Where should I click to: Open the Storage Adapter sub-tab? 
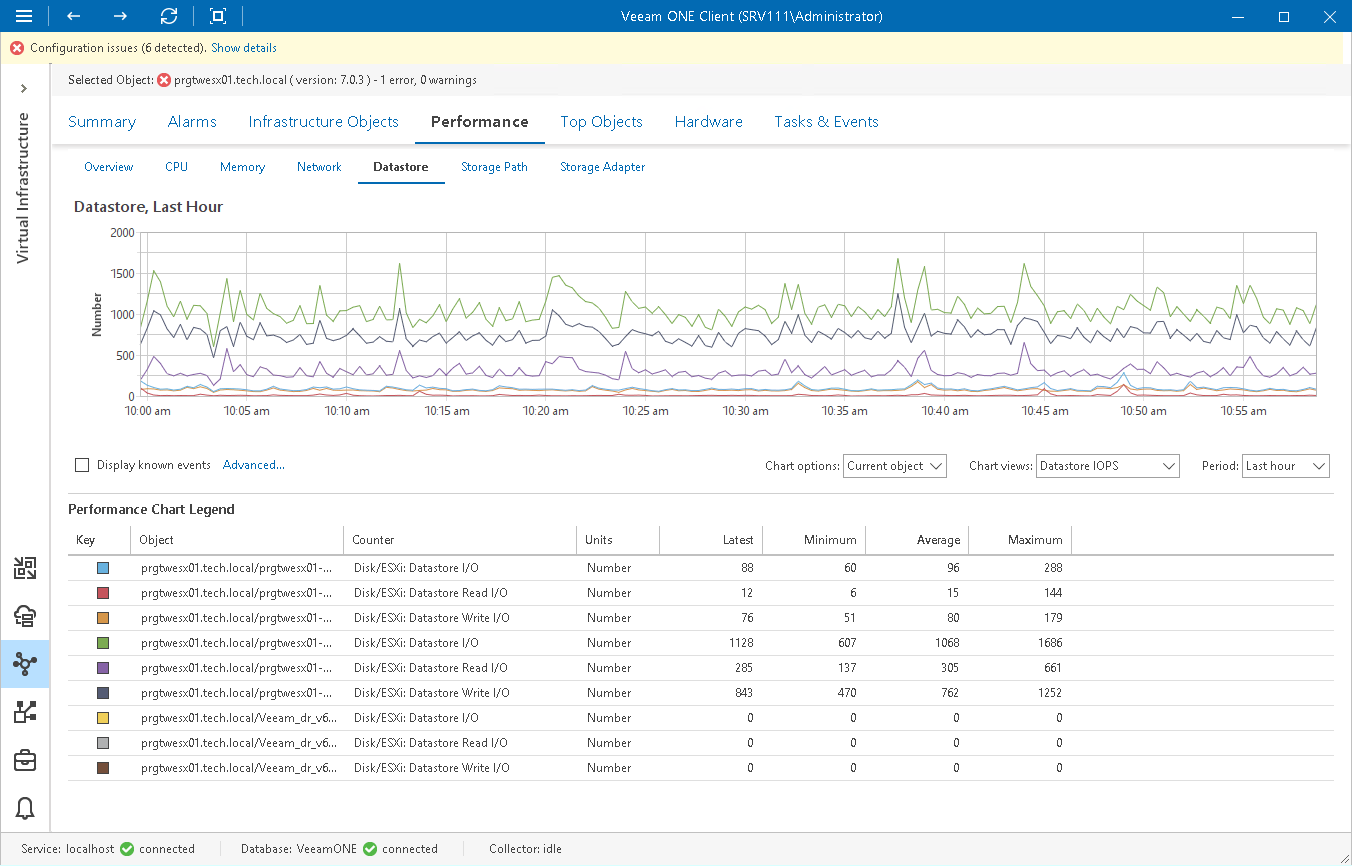tap(602, 167)
